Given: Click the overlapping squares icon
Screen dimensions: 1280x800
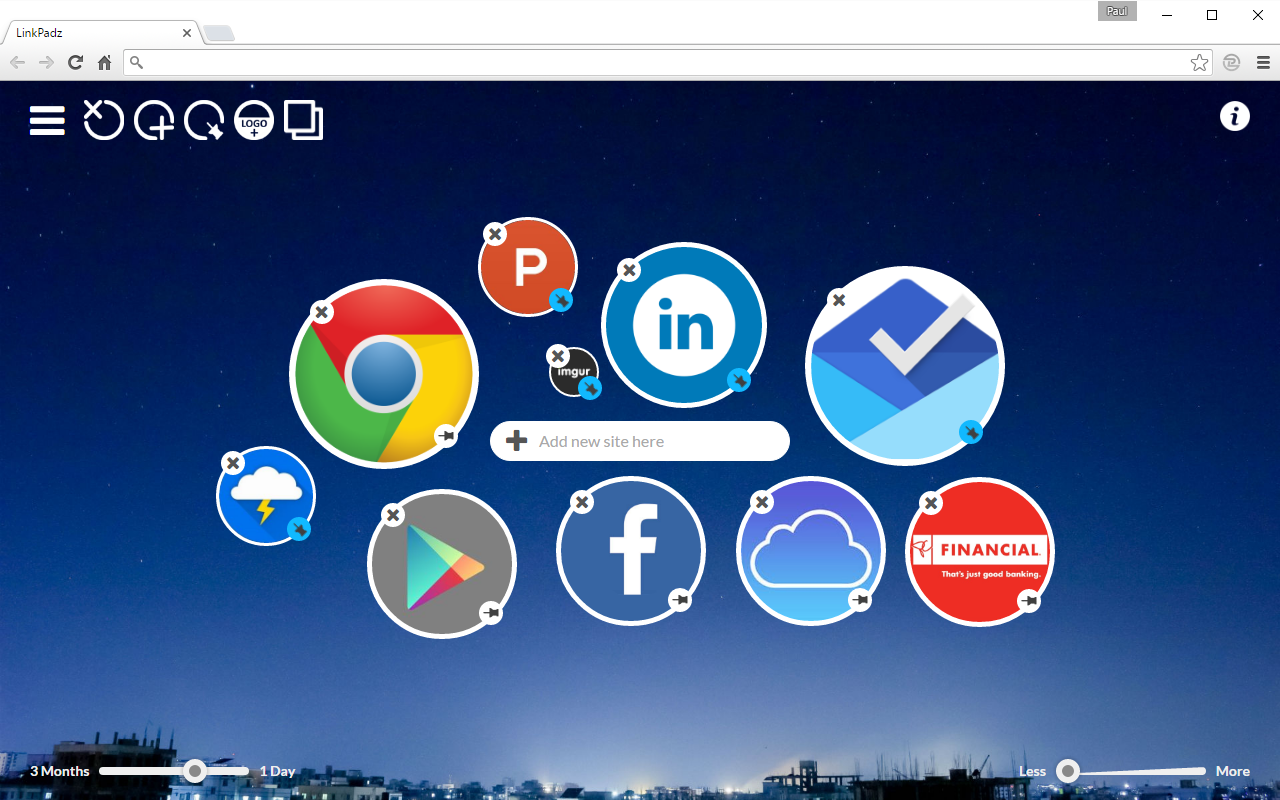Looking at the screenshot, I should click(x=304, y=120).
